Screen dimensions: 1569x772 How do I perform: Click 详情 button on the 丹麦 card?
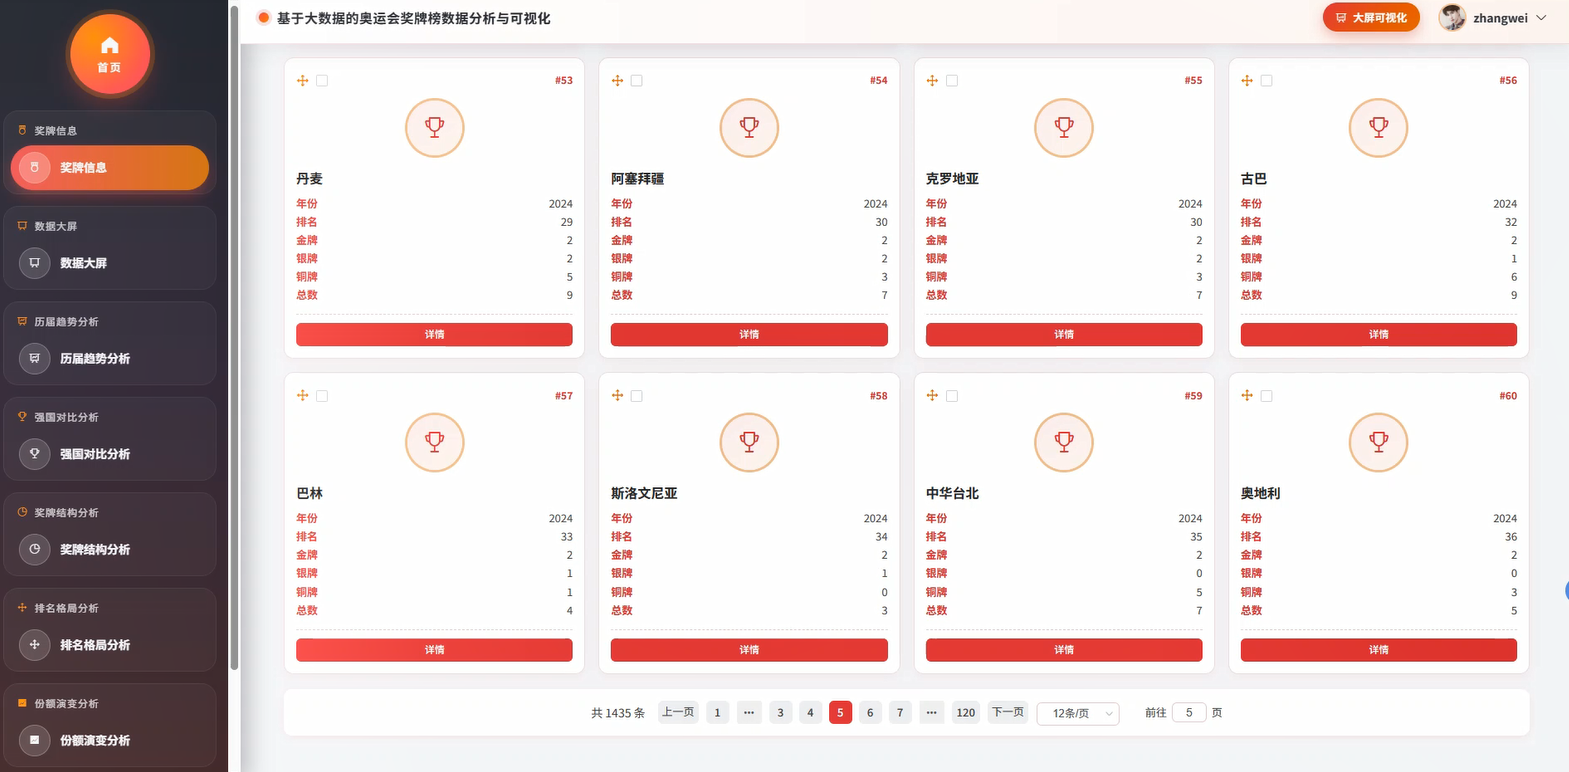click(434, 334)
